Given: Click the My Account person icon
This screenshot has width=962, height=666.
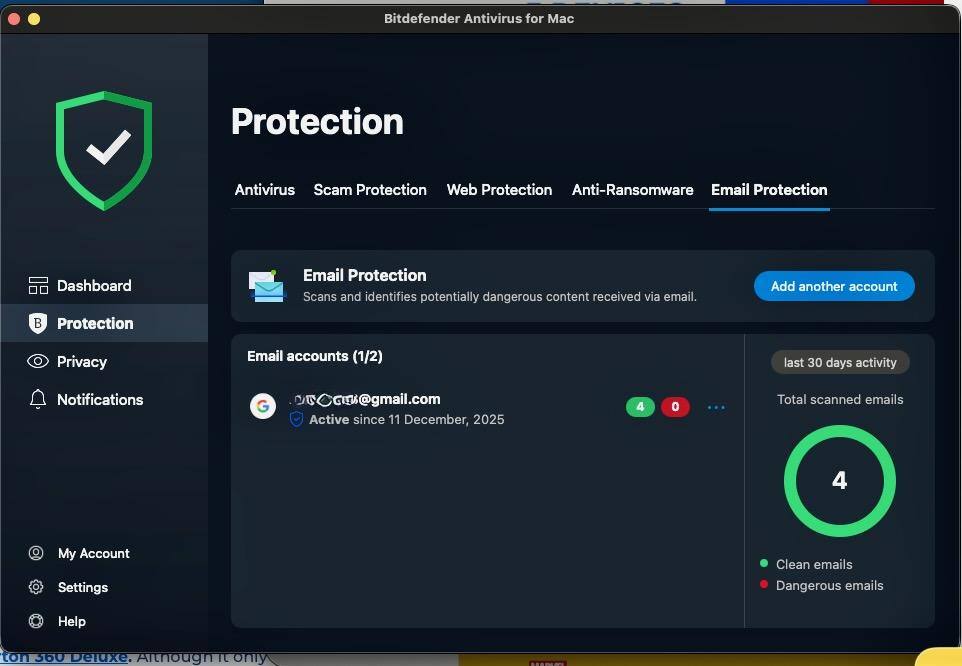Looking at the screenshot, I should (36, 553).
